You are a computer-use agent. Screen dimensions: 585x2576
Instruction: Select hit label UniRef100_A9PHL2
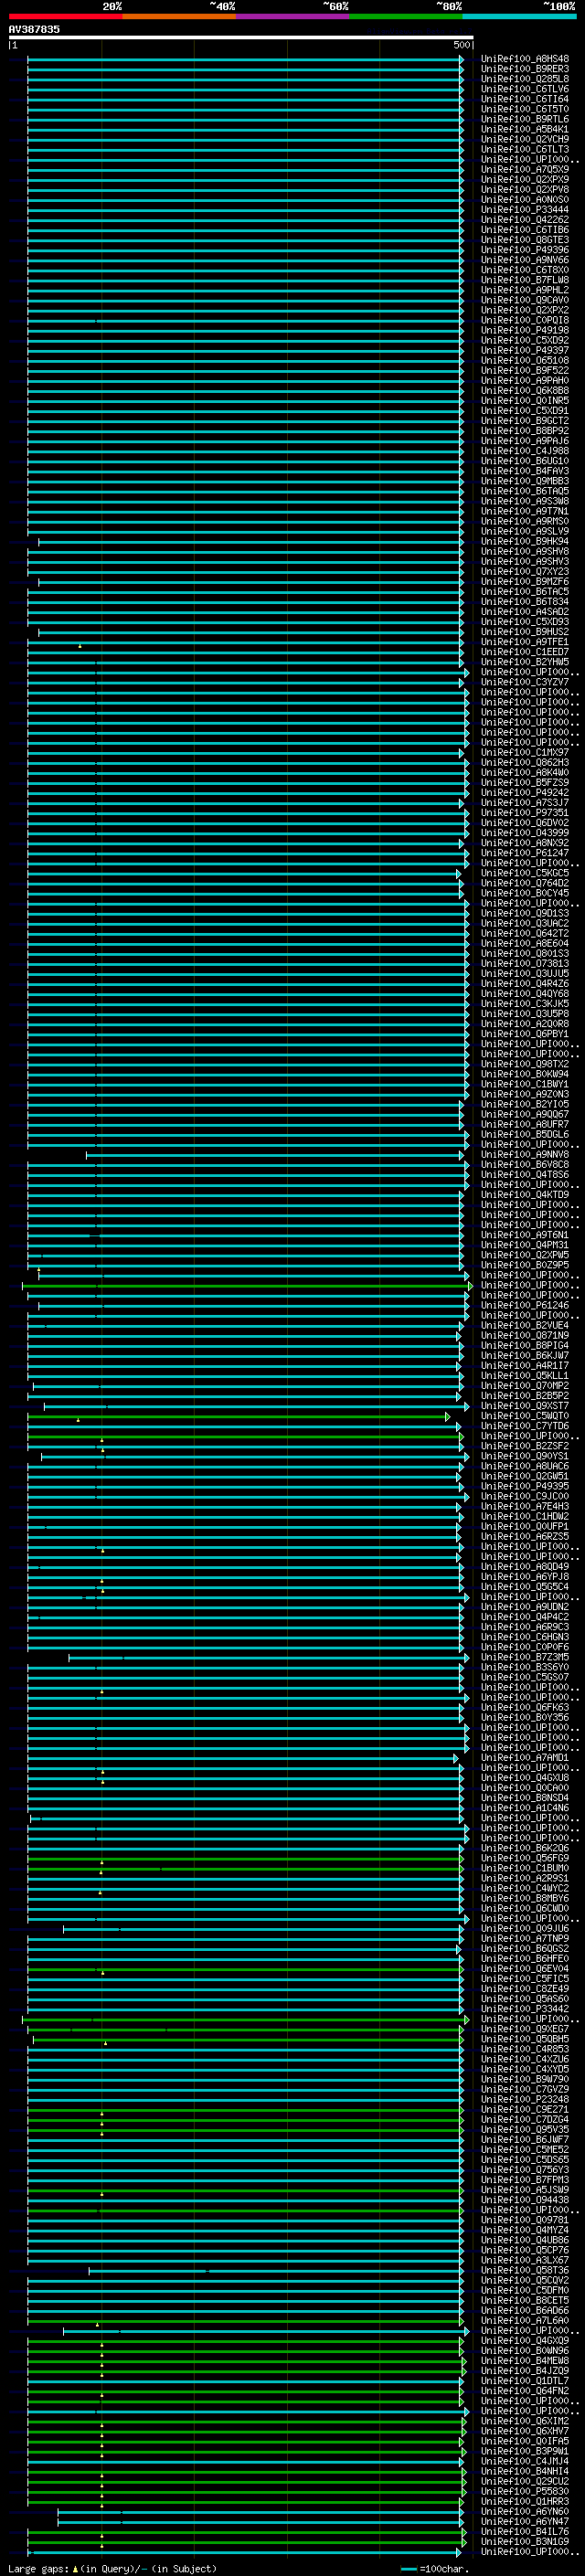525,290
